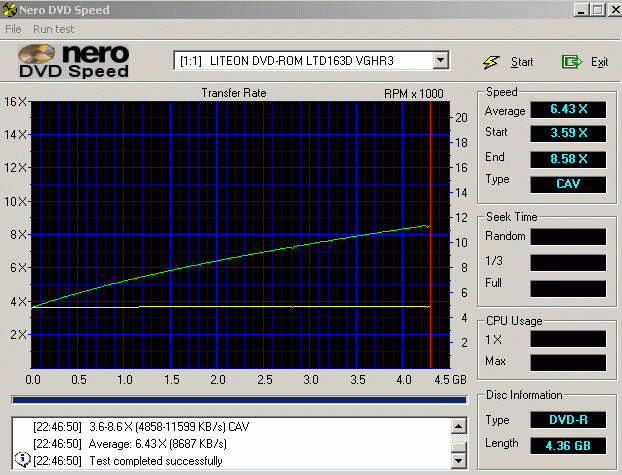
Task: Click log line 'Average: 6.43 X (8687 KB/s)'
Action: click(x=157, y=444)
